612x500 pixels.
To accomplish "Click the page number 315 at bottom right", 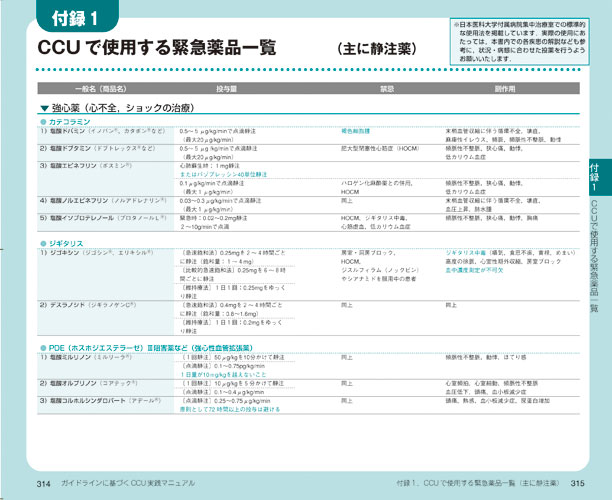I will pos(575,483).
